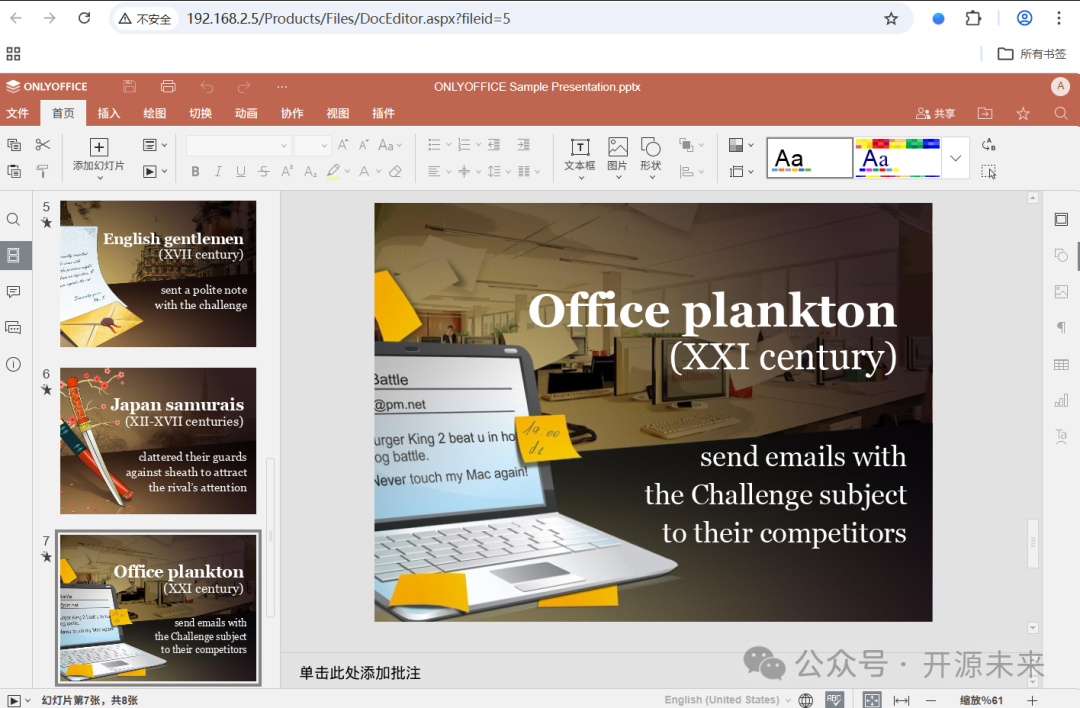Switch to the 插入 ribbon tab
1080x708 pixels.
[x=108, y=113]
